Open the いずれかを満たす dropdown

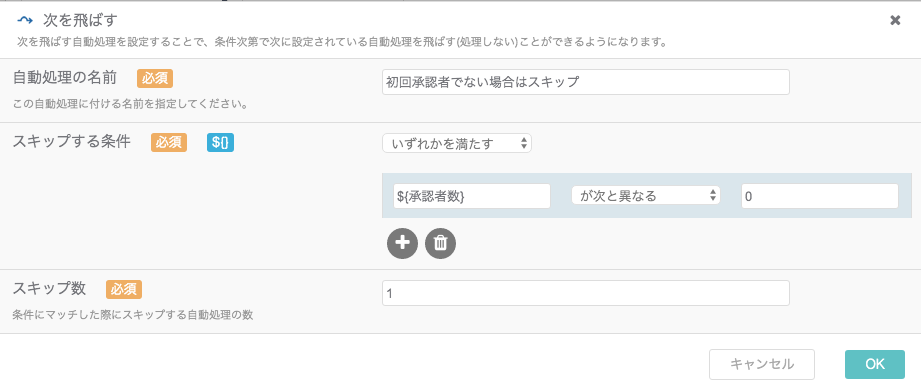pos(456,143)
